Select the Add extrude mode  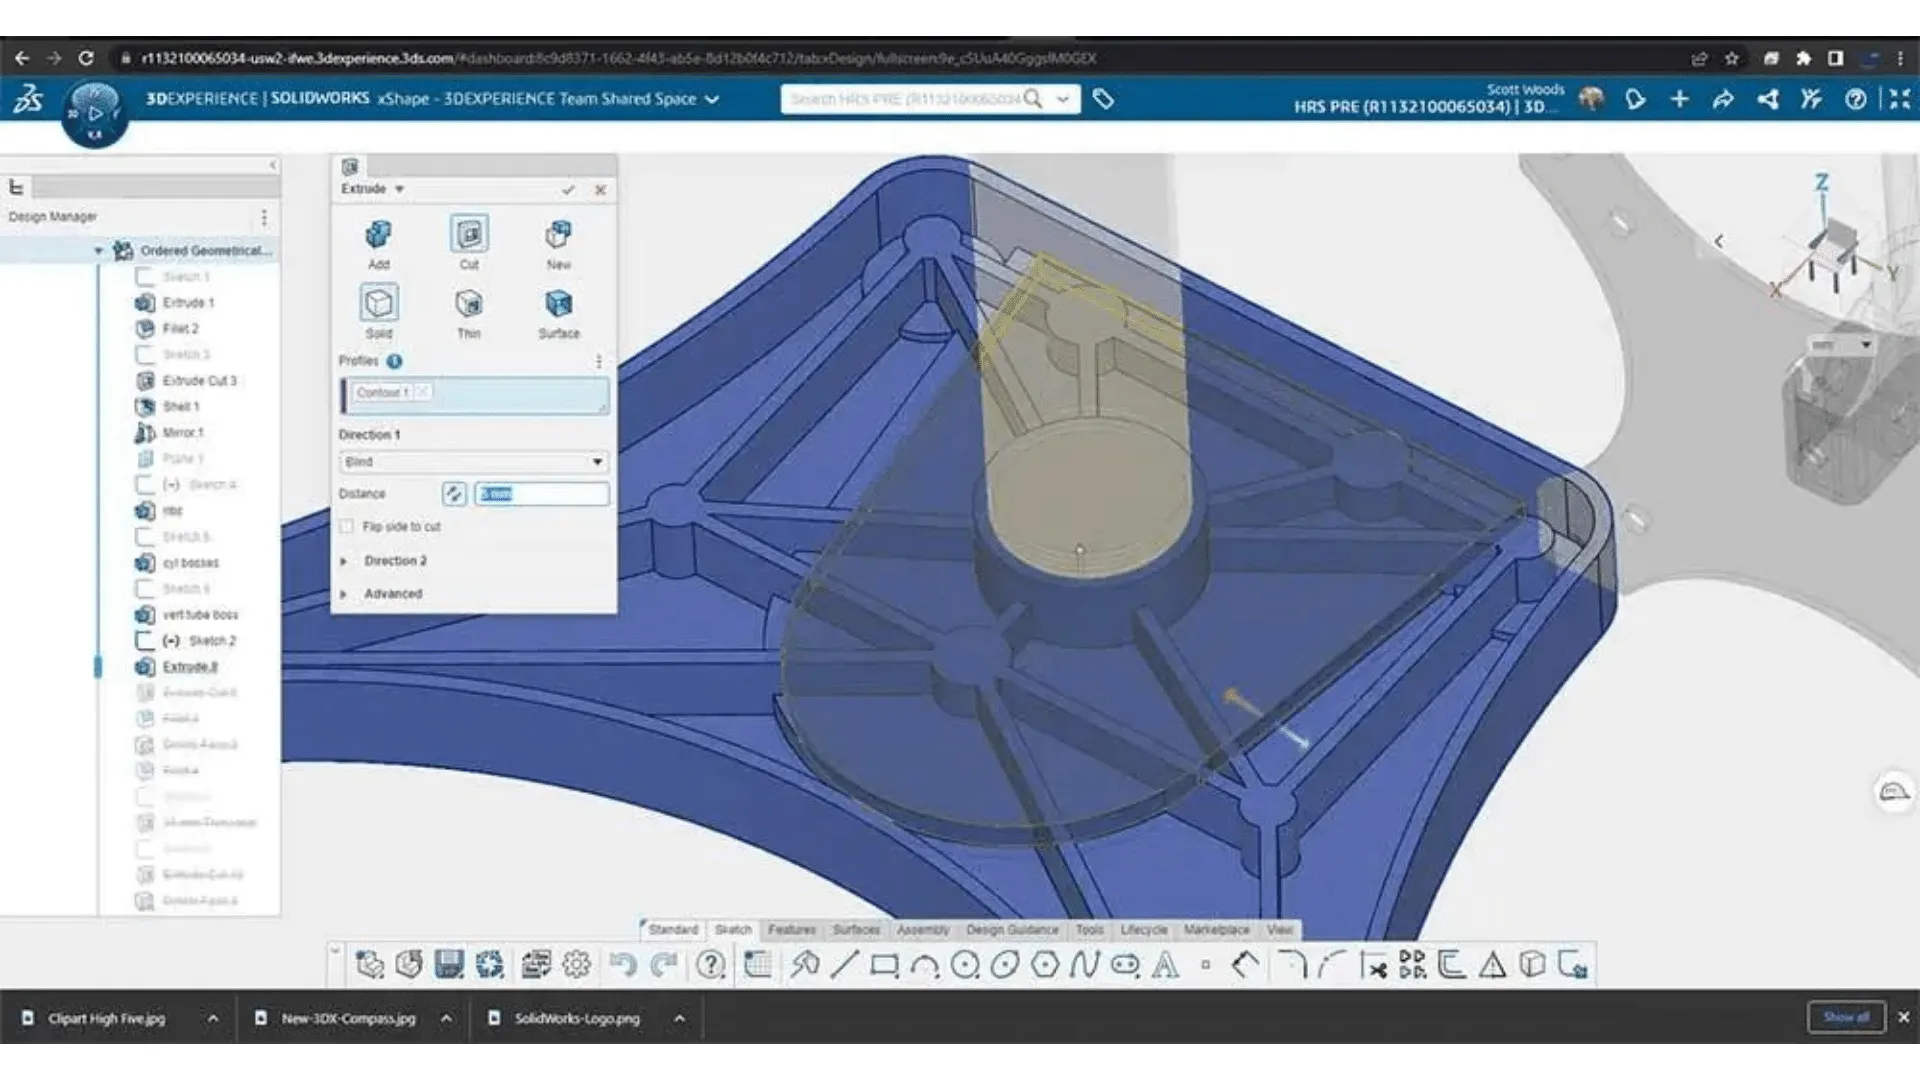coord(378,244)
